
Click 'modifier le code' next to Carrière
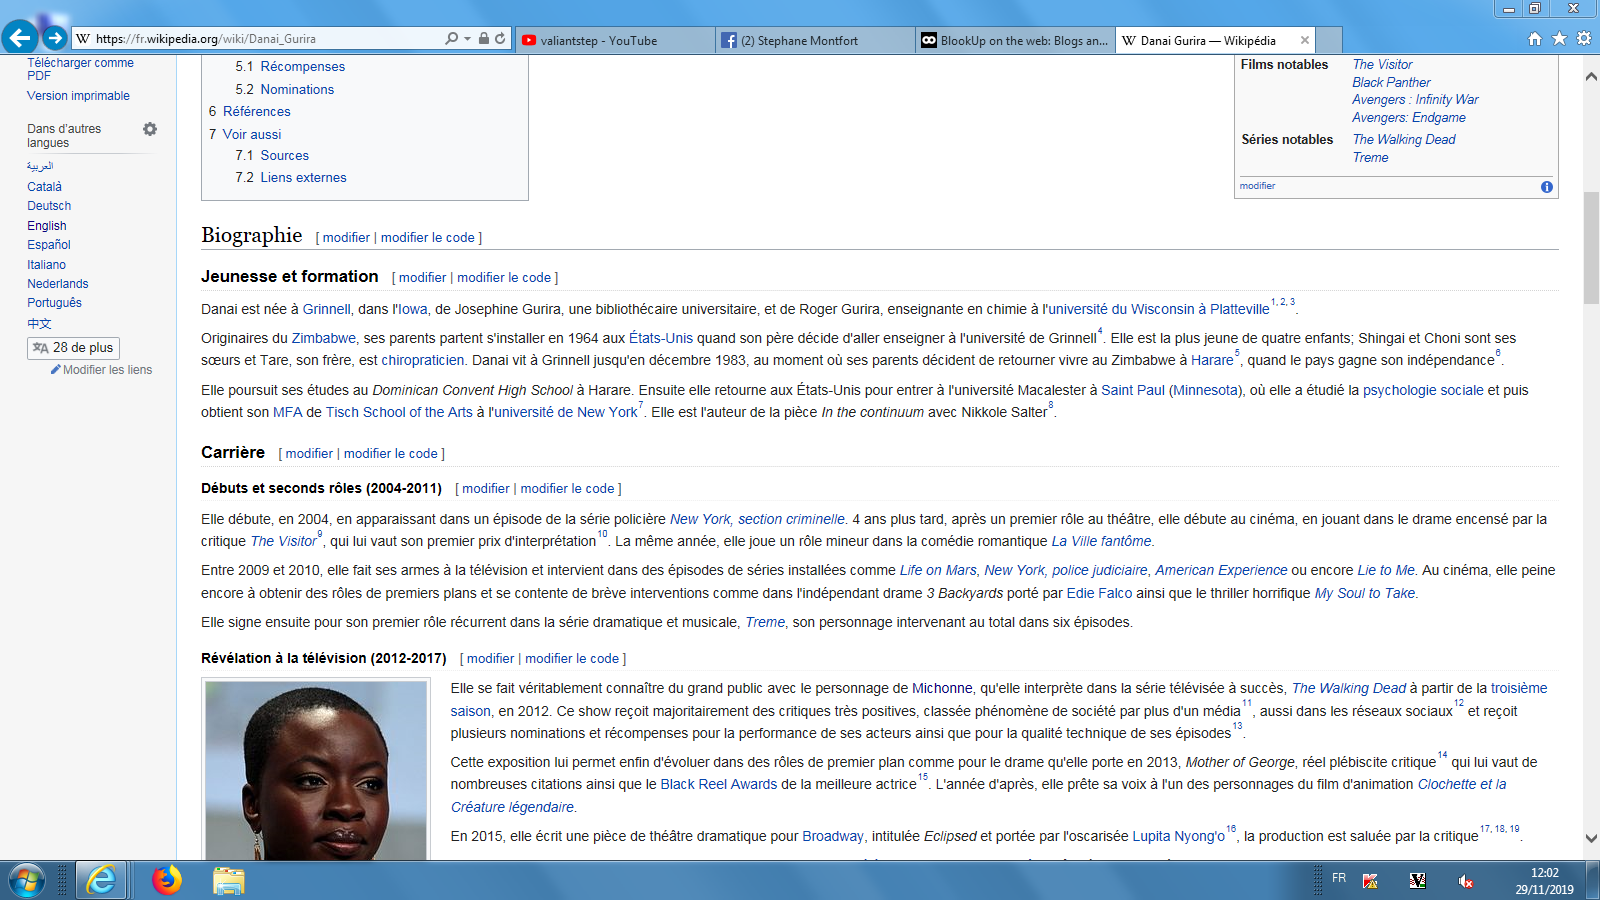tap(391, 454)
